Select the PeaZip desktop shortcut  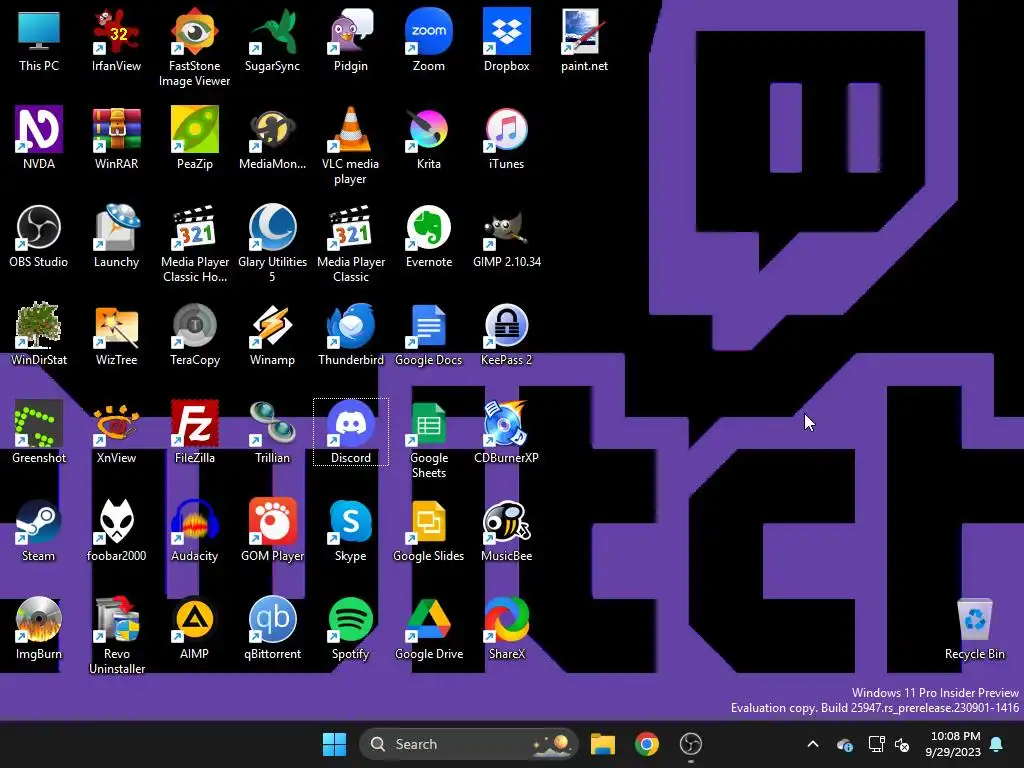[195, 138]
